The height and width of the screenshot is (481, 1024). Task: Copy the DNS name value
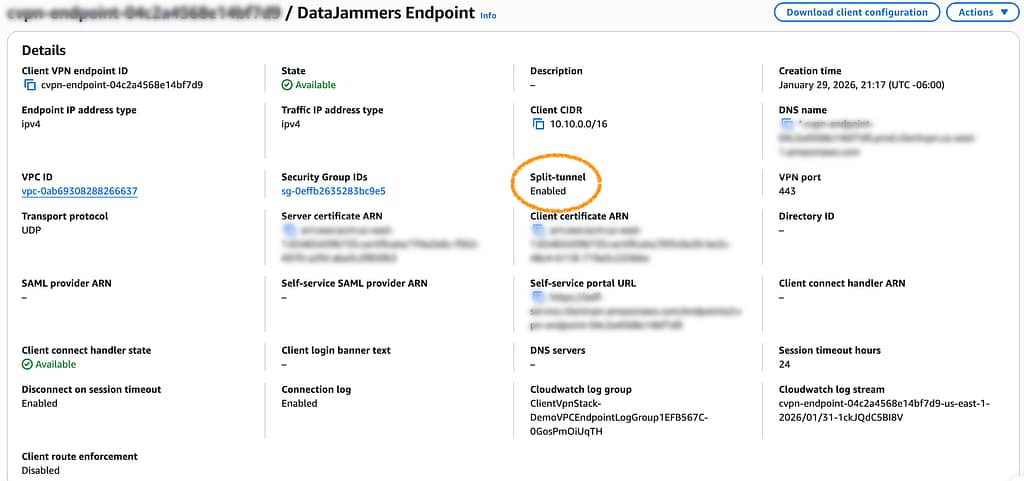tap(787, 125)
